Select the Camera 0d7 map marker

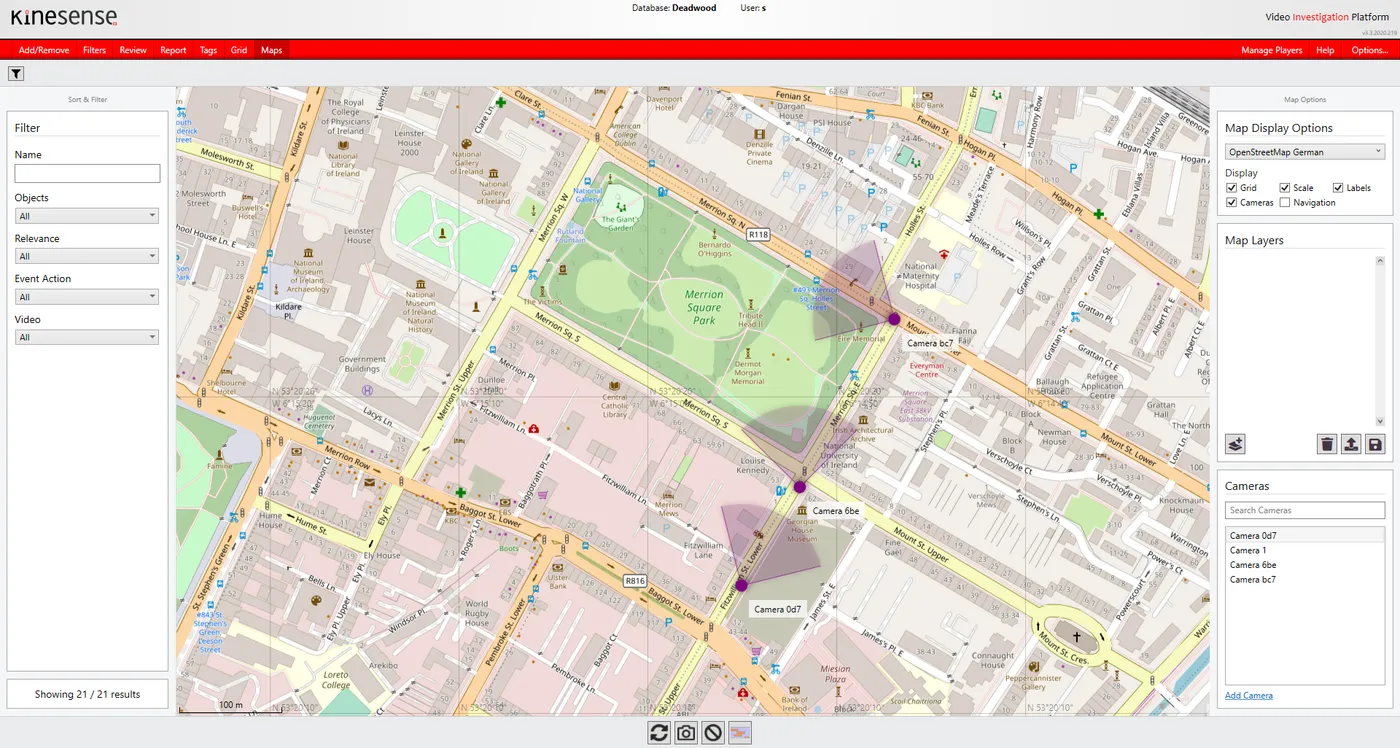(742, 585)
